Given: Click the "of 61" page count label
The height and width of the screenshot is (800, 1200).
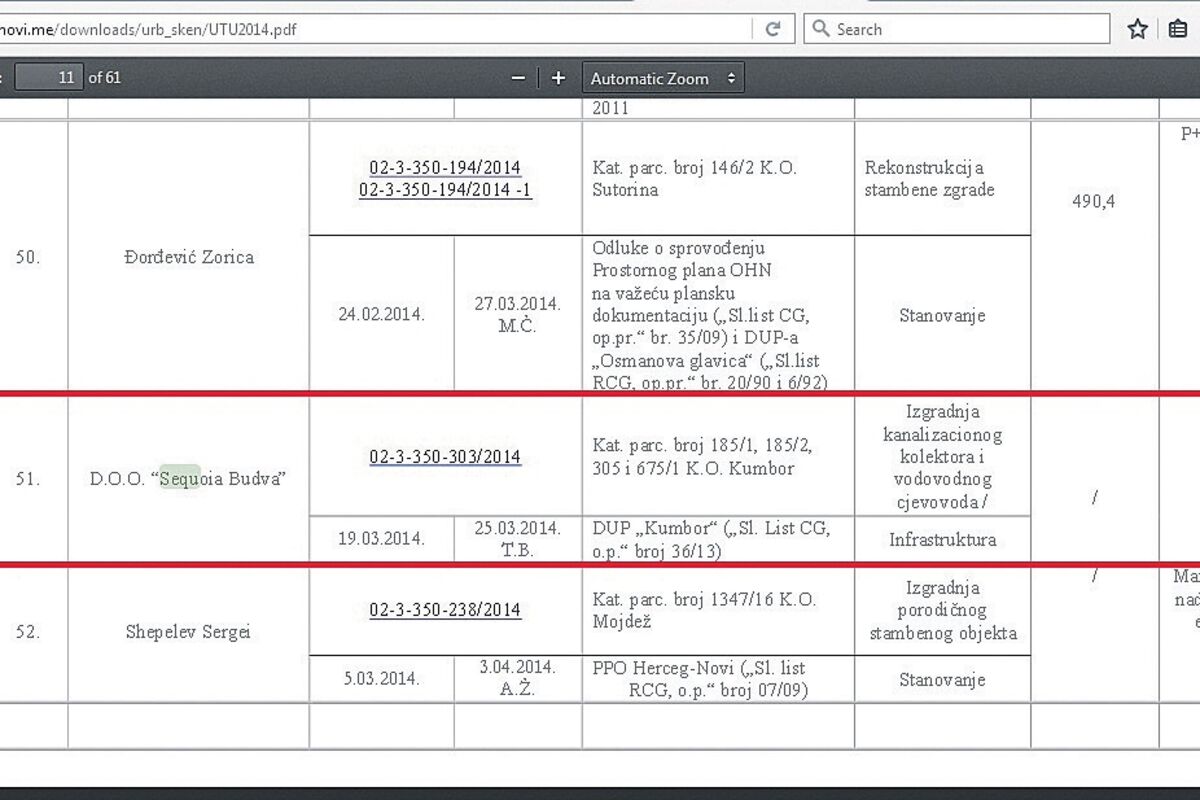Looking at the screenshot, I should click(x=105, y=77).
